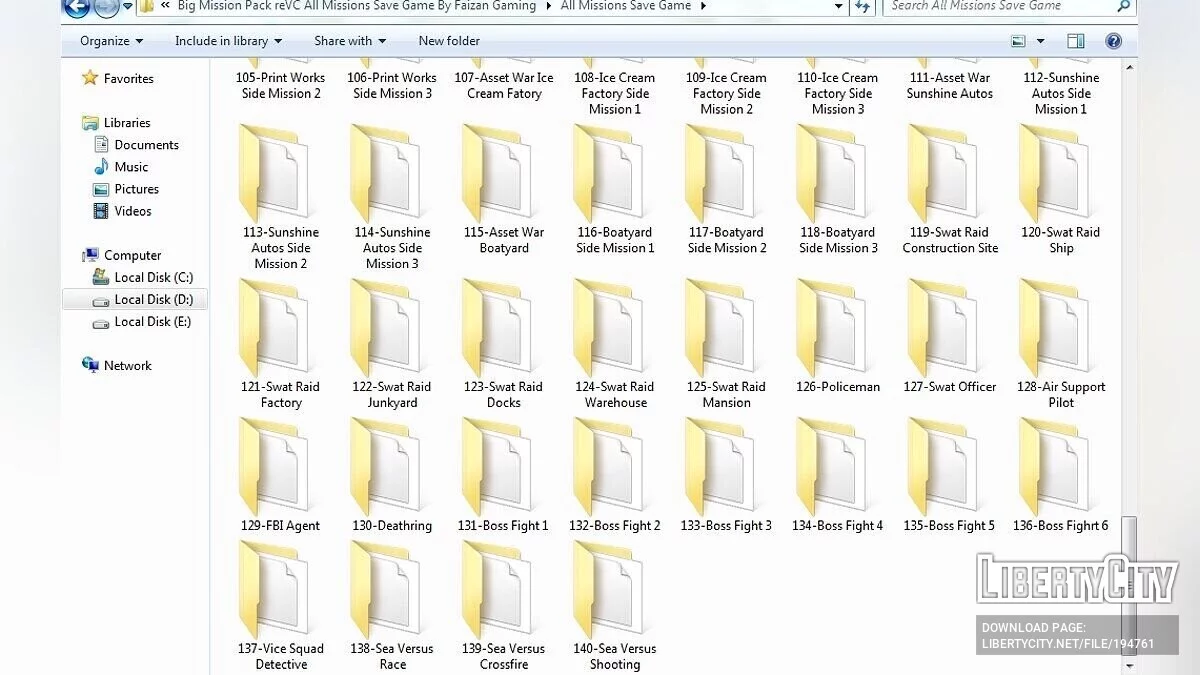Click the Help question mark icon
Image resolution: width=1200 pixels, height=675 pixels.
[x=1113, y=41]
